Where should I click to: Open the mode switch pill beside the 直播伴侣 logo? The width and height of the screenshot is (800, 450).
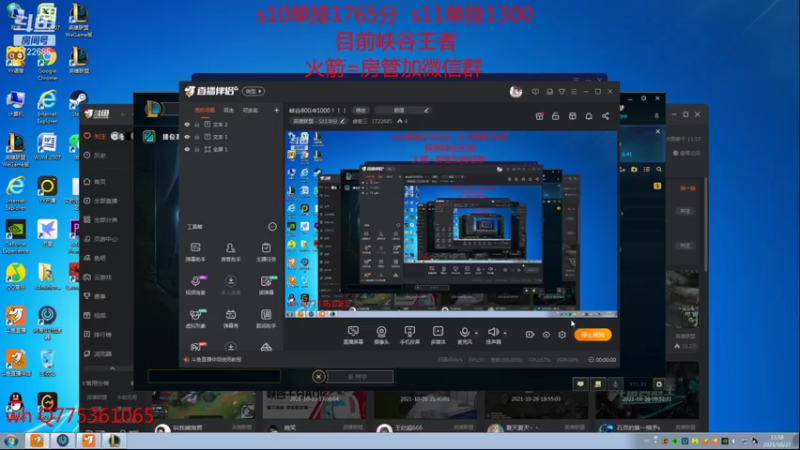253,91
